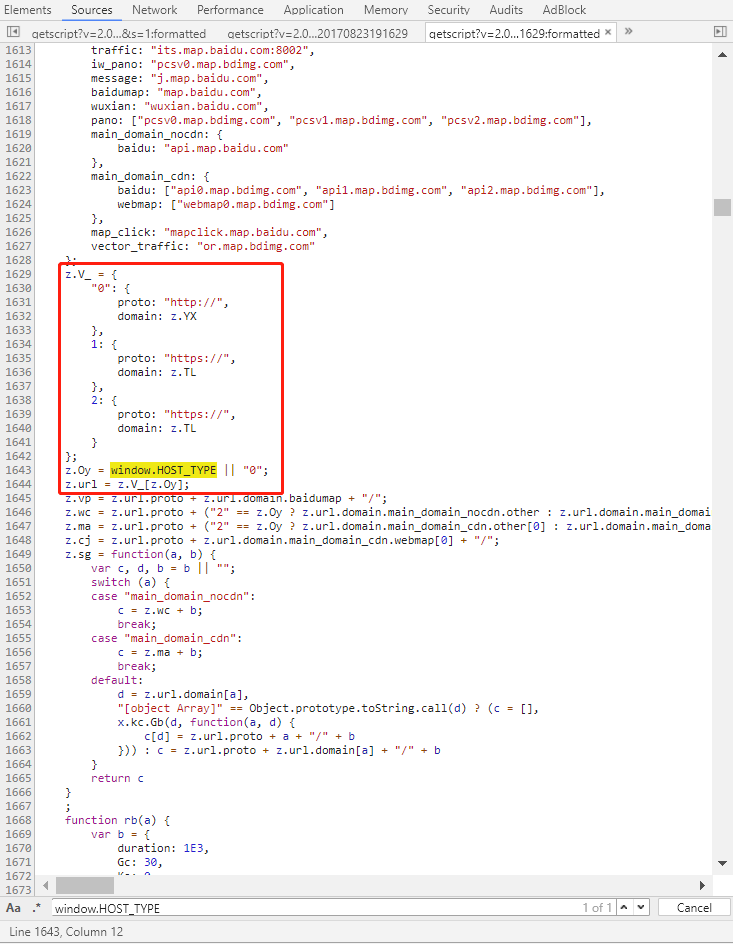Click horizontal scrollbar left arrow

(46, 885)
